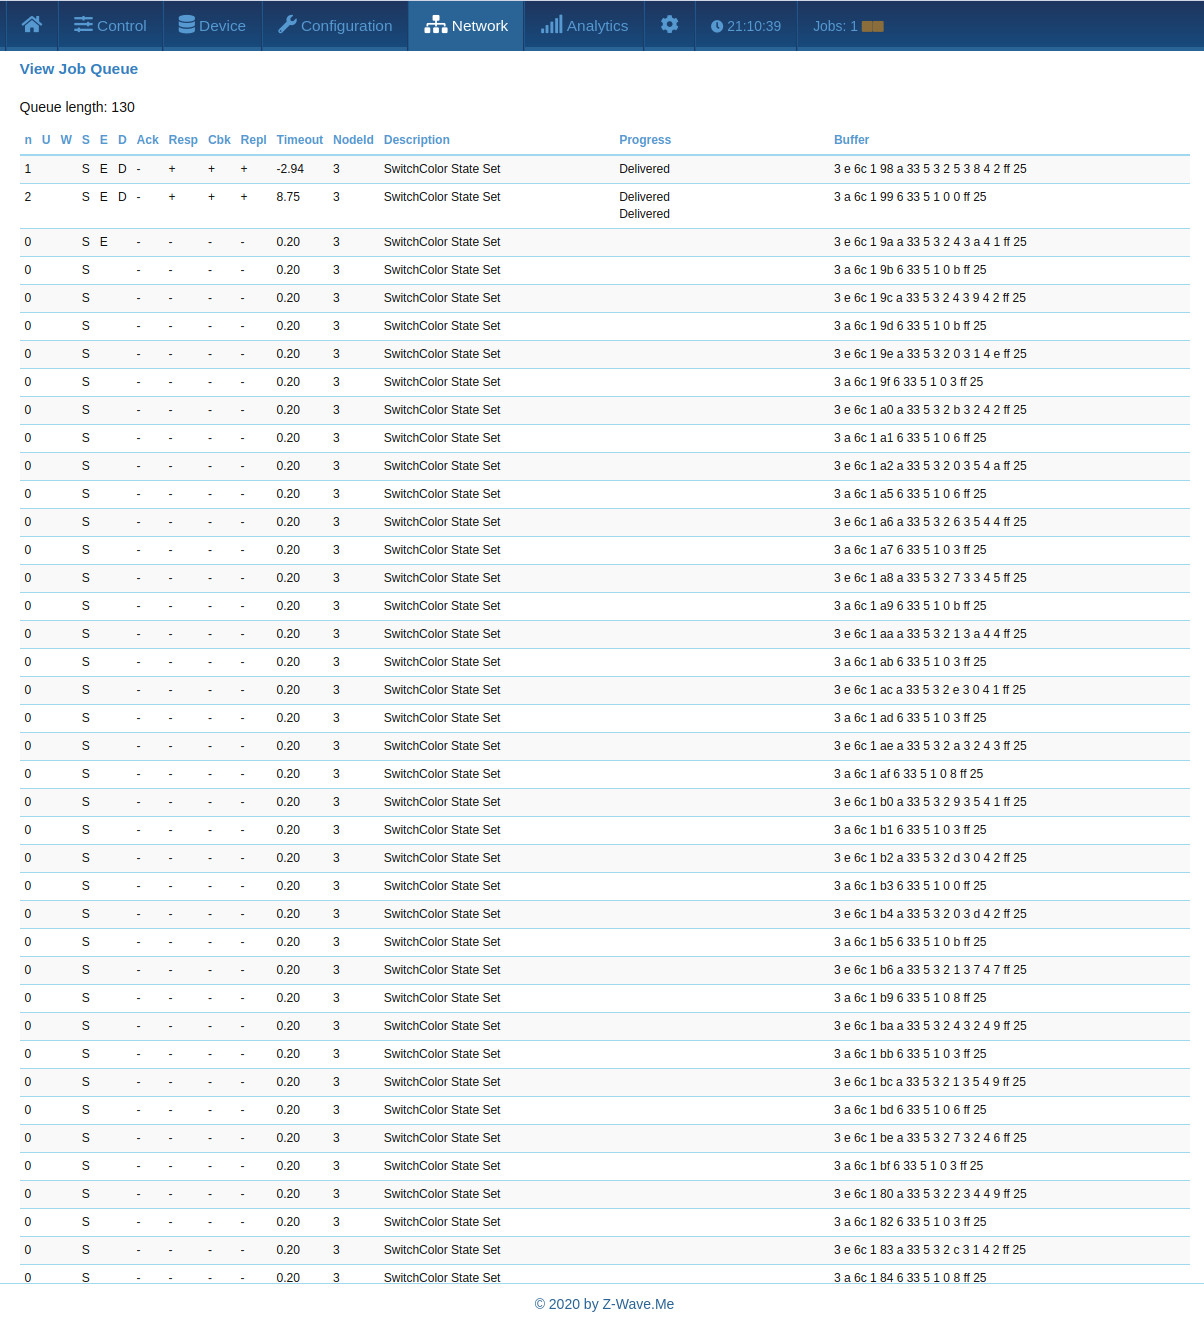Screen dimensions: 1204x1320
Task: Click the Progress column header
Action: tap(644, 140)
